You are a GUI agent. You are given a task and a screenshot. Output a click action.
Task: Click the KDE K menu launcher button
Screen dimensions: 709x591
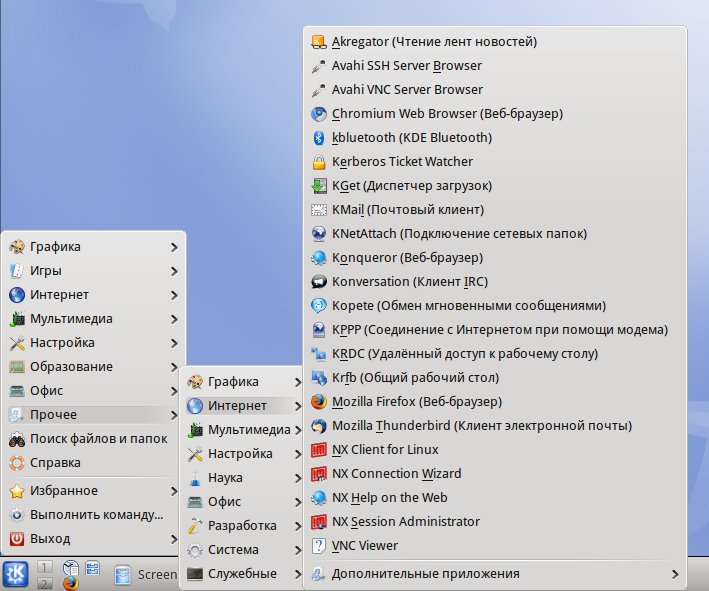pos(16,574)
